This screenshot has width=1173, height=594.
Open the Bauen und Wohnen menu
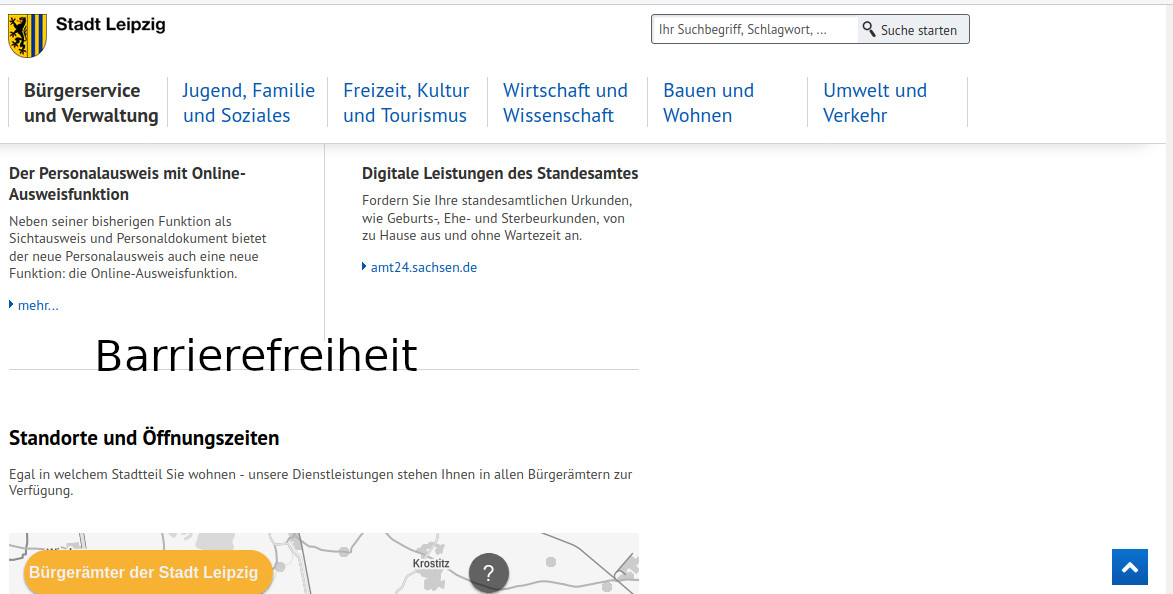pos(708,102)
